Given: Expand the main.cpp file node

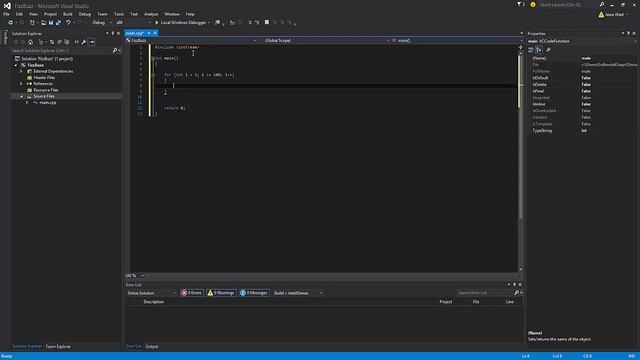Looking at the screenshot, I should pos(27,102).
